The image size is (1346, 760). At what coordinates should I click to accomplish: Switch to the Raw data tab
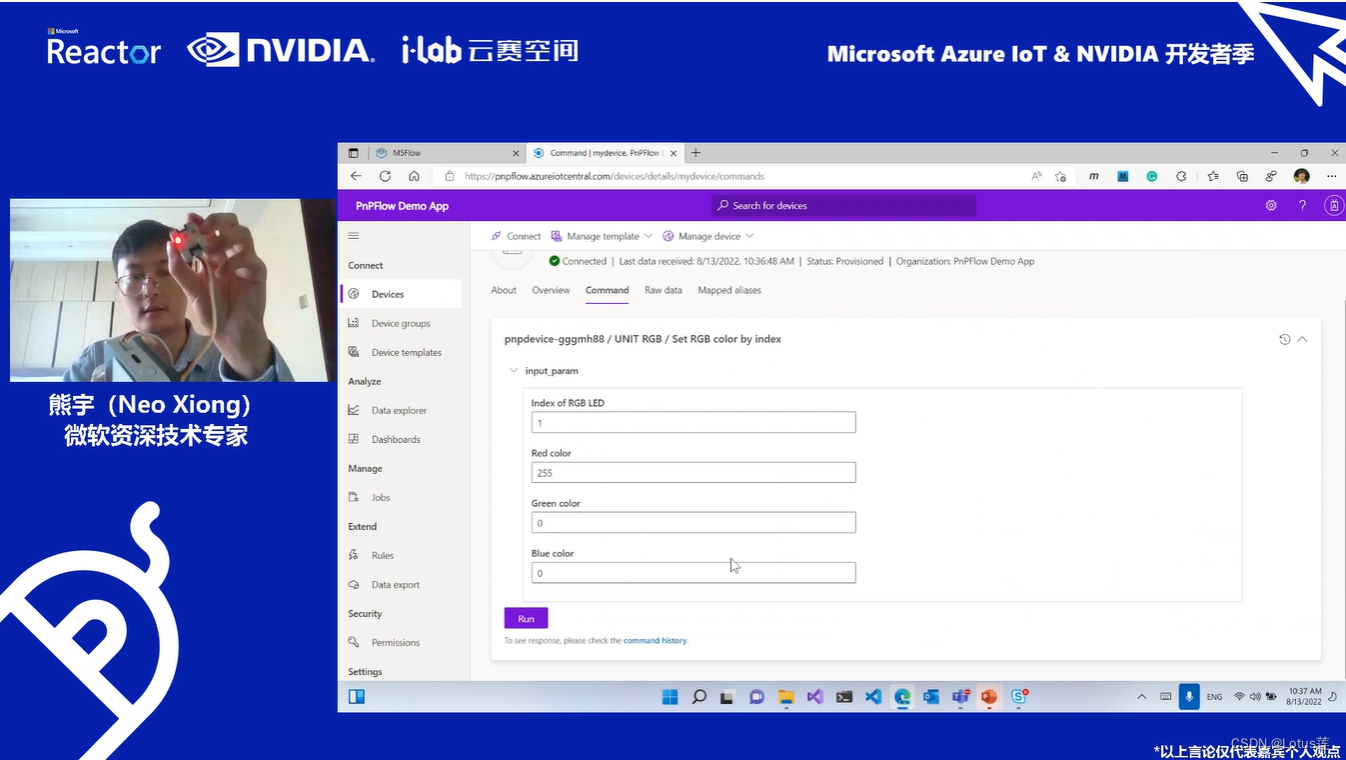coord(663,290)
